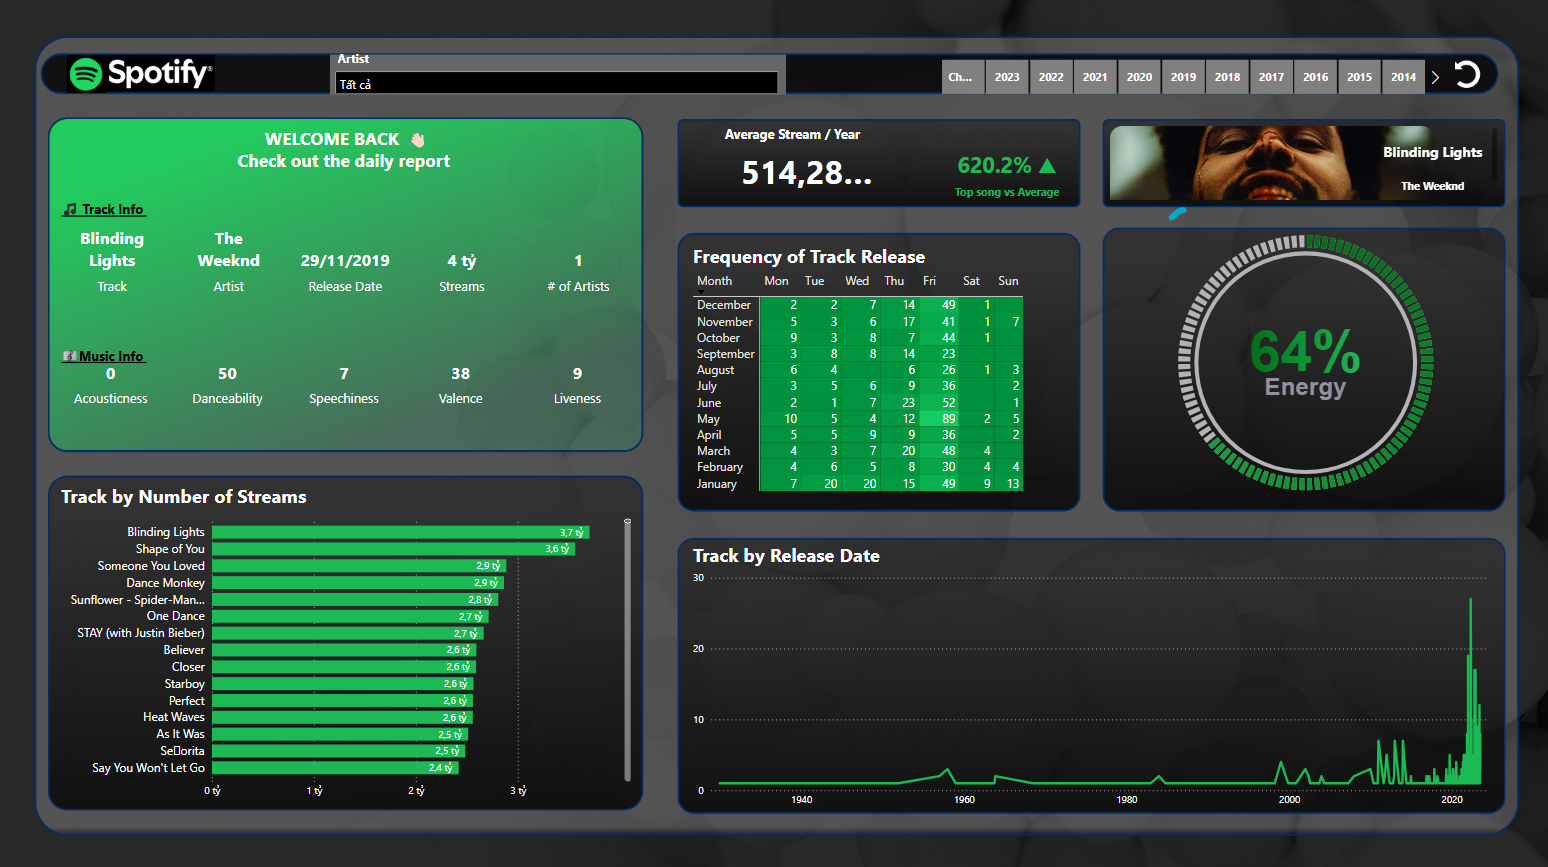Click the Heat Waves track label
1548x867 pixels.
coord(173,717)
